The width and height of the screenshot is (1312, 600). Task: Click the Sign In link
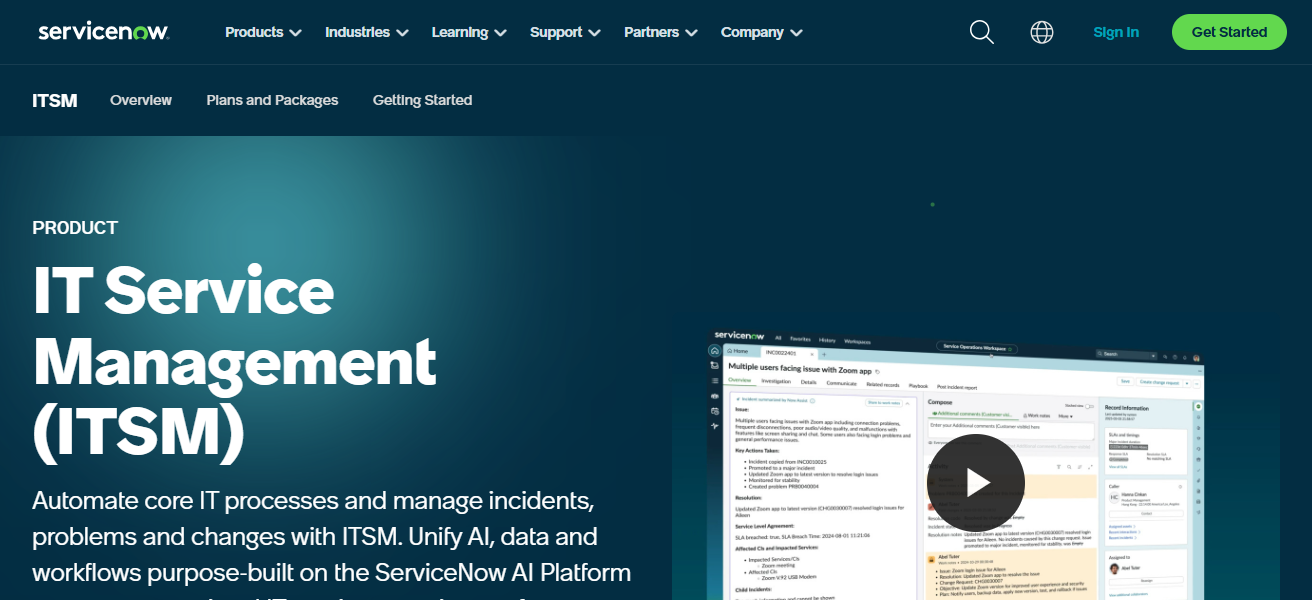pos(1116,32)
